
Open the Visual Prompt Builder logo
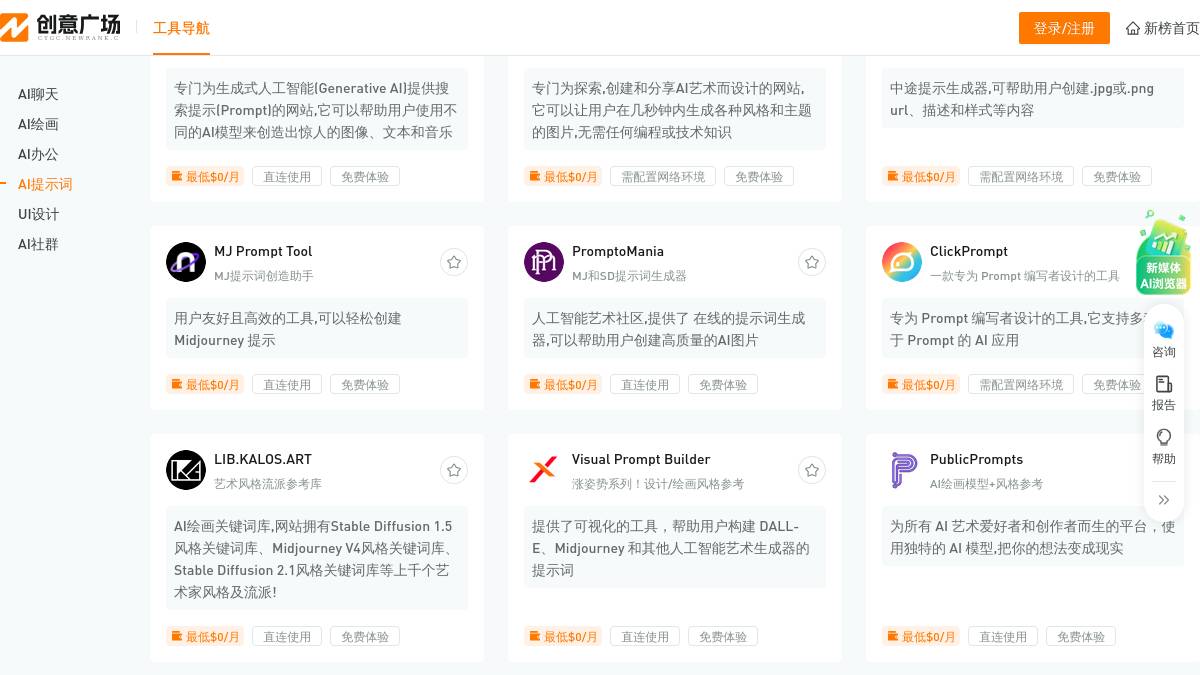point(544,470)
